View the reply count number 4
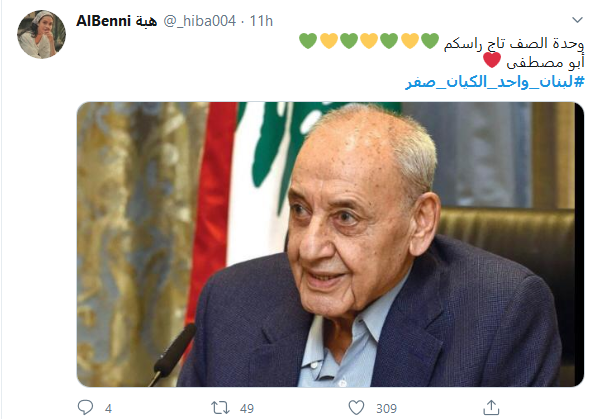599x419 pixels. coord(108,409)
